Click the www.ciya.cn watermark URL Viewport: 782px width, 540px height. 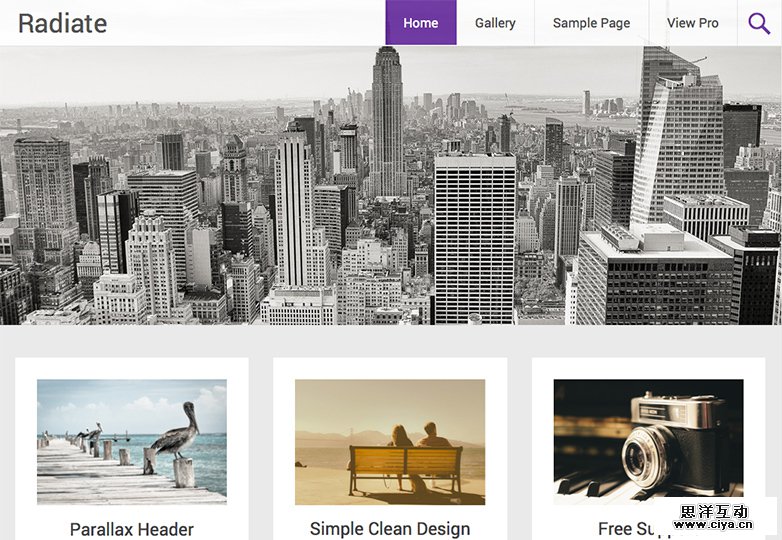(713, 525)
